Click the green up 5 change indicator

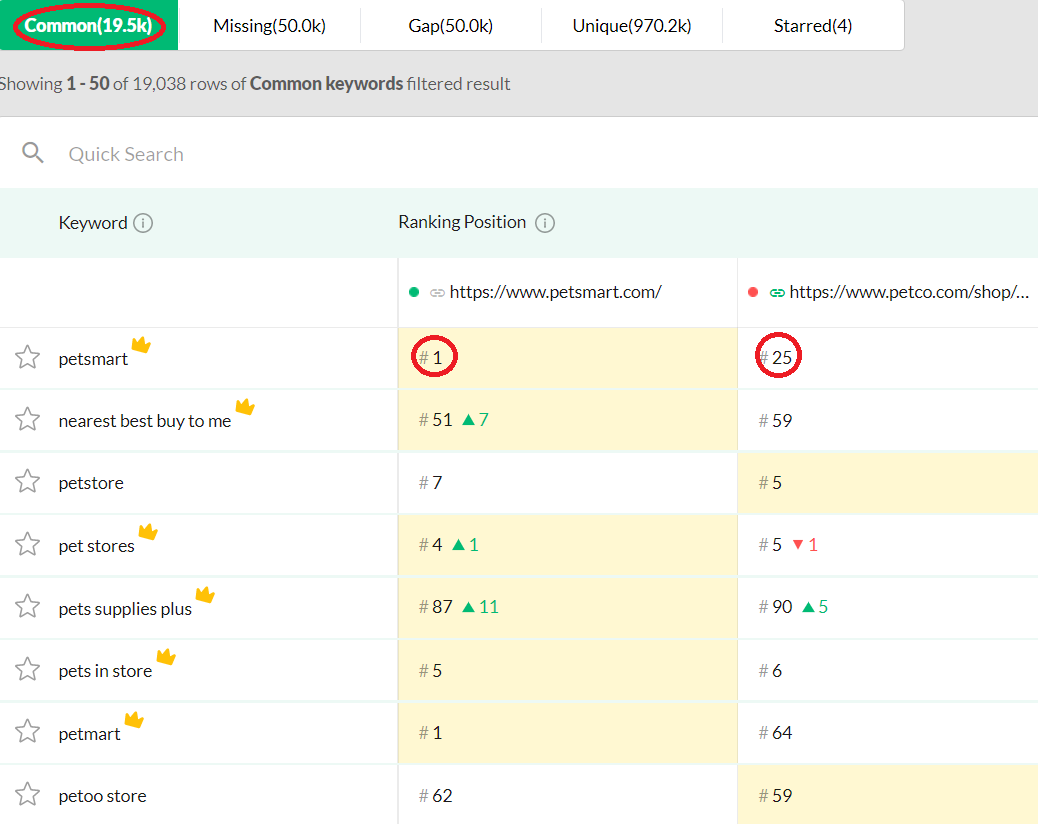[x=815, y=608]
